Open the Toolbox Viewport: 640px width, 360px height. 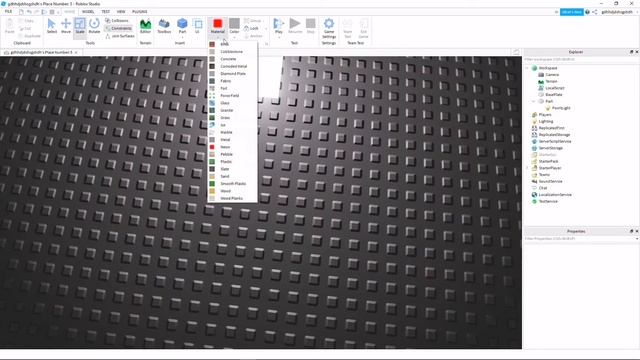[164, 26]
